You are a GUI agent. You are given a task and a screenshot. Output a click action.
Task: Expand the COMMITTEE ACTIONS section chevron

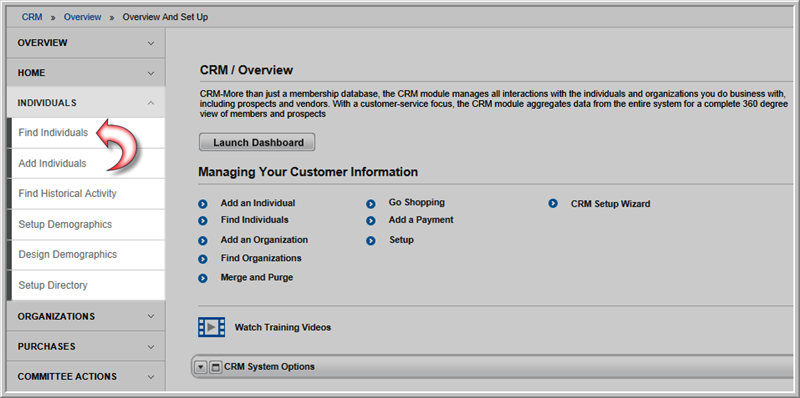tap(151, 377)
